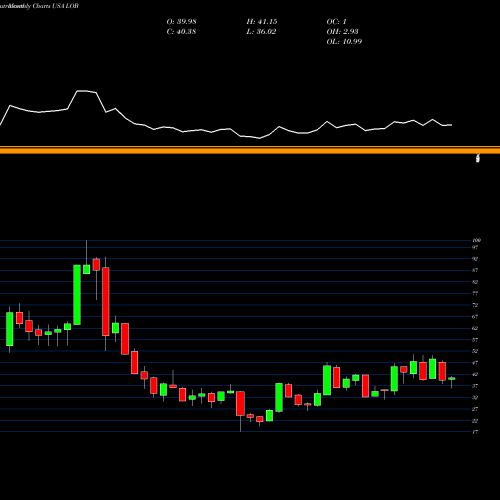This screenshot has height=500, width=500.
Task: Click the last small green candle near 40
Action: (452, 379)
